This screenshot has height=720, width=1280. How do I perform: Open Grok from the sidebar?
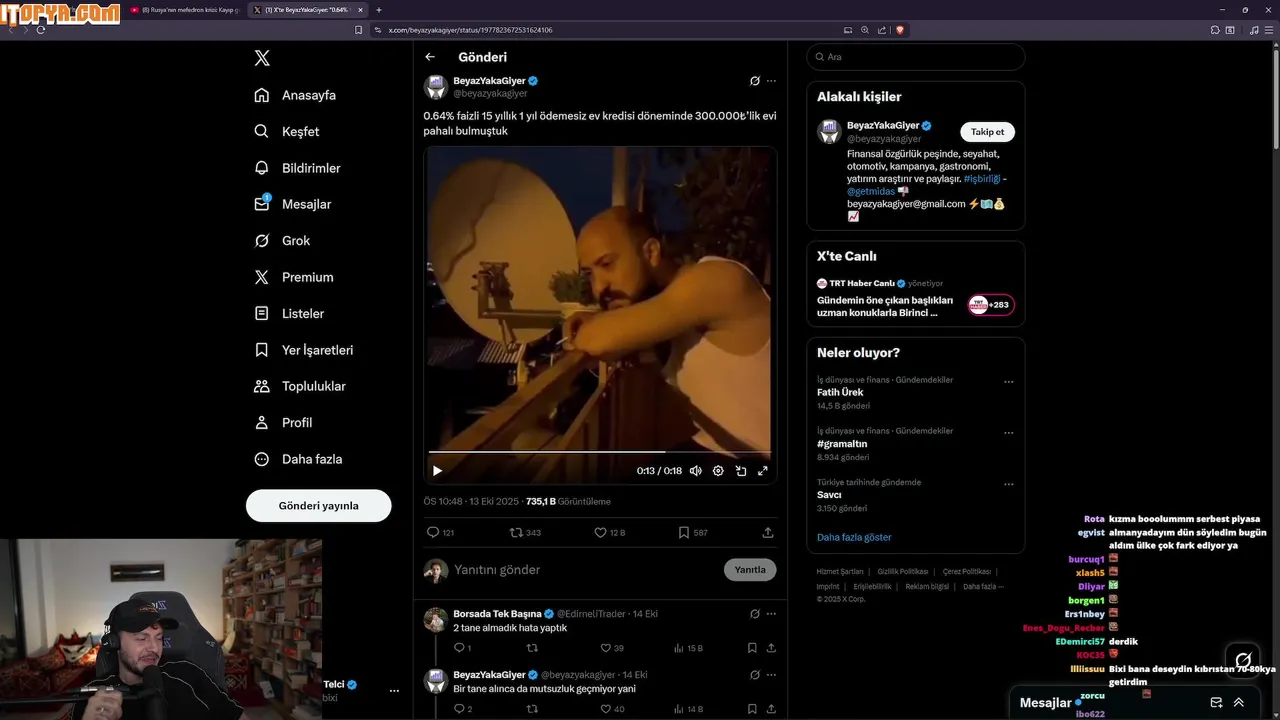282,241
